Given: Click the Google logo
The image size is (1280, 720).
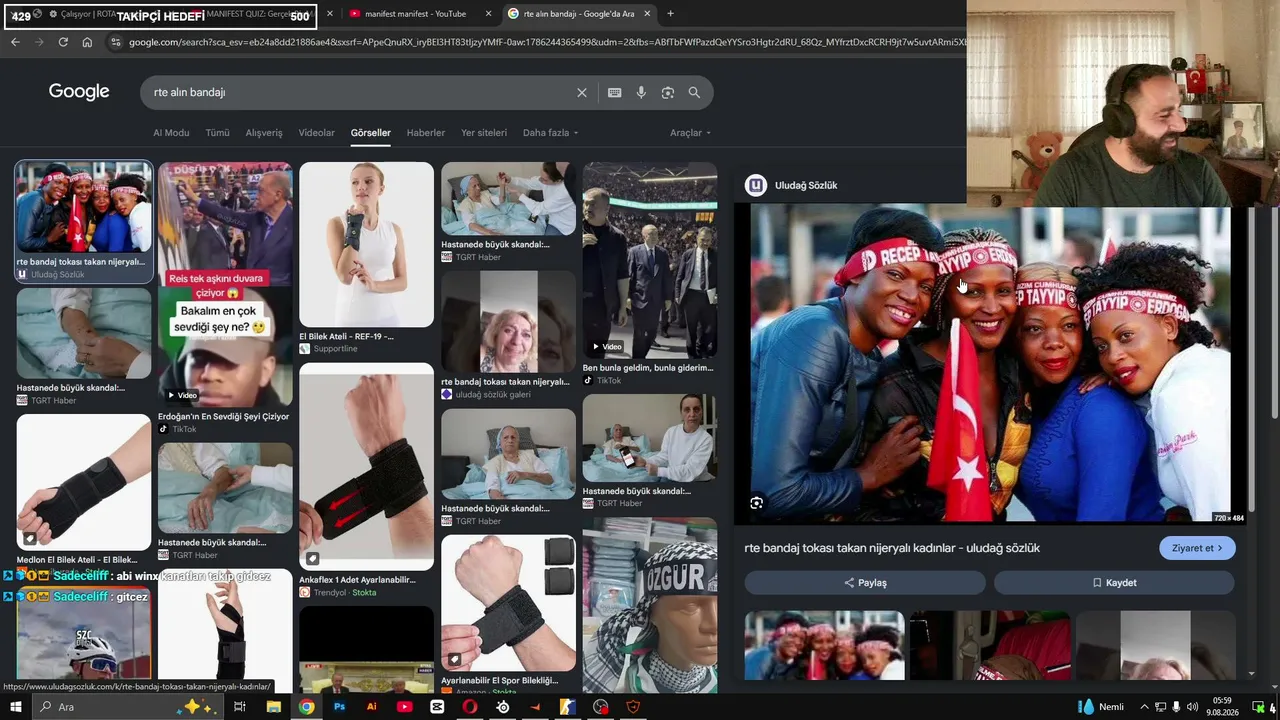Looking at the screenshot, I should point(79,92).
